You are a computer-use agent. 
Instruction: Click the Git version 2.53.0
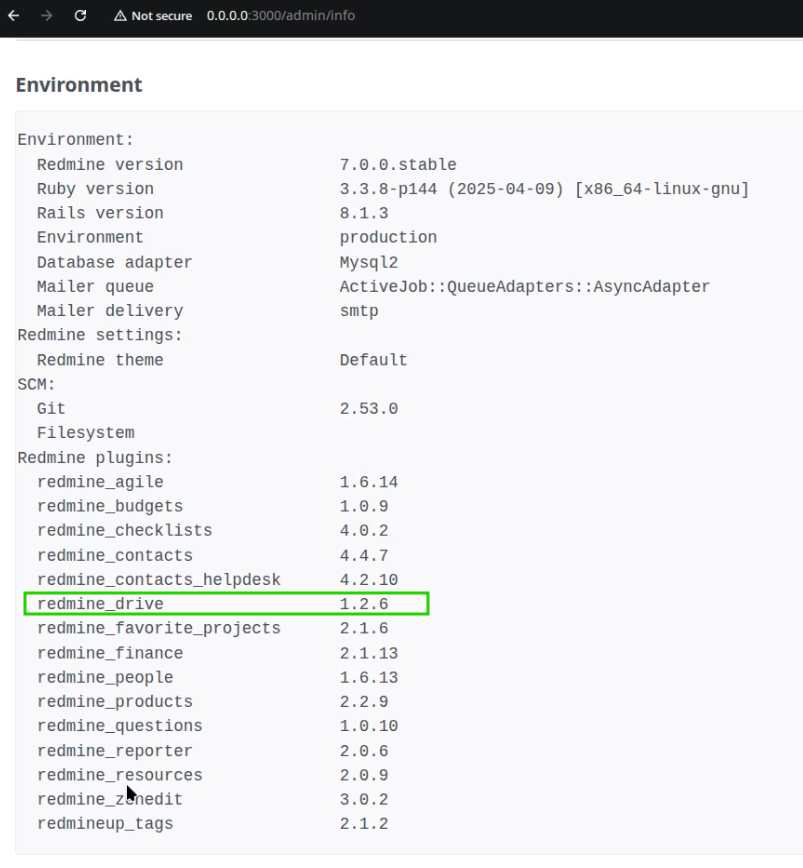point(369,409)
